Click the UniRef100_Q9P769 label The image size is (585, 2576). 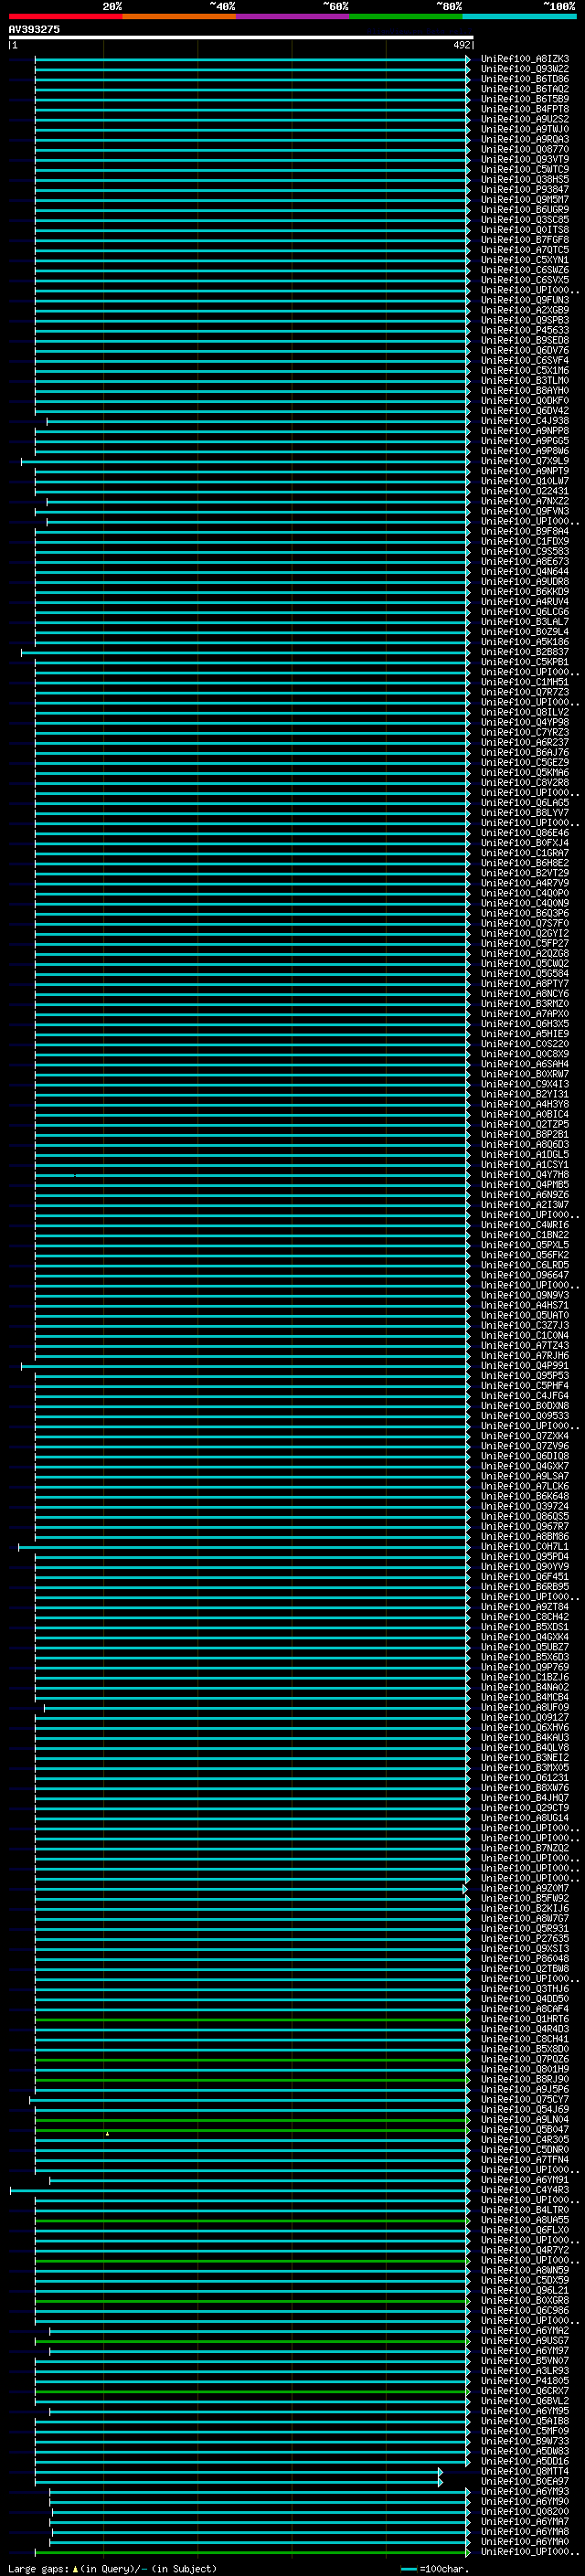(x=524, y=1667)
